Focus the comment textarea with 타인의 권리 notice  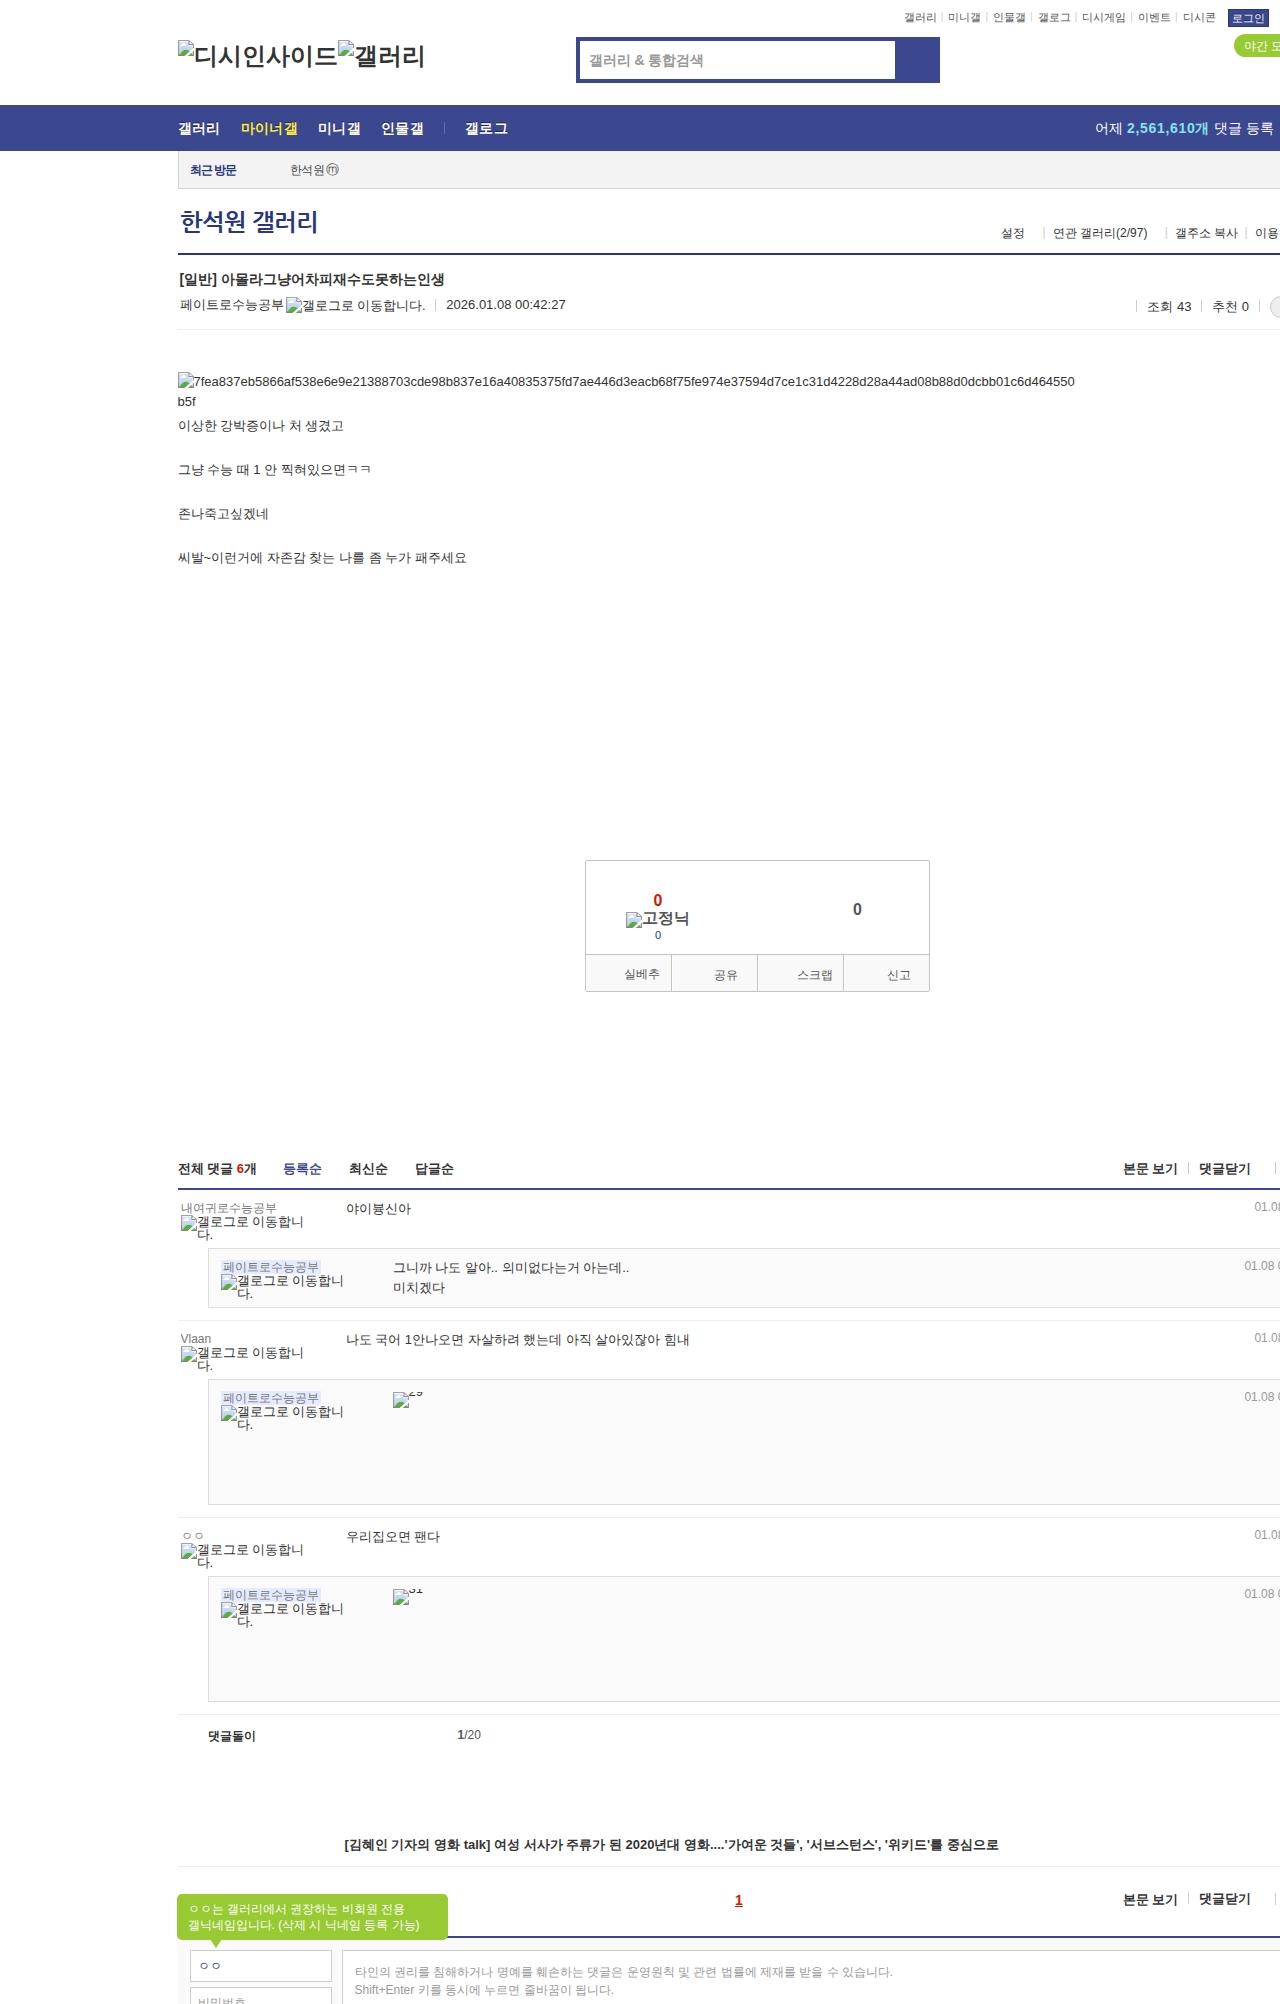(811, 1977)
